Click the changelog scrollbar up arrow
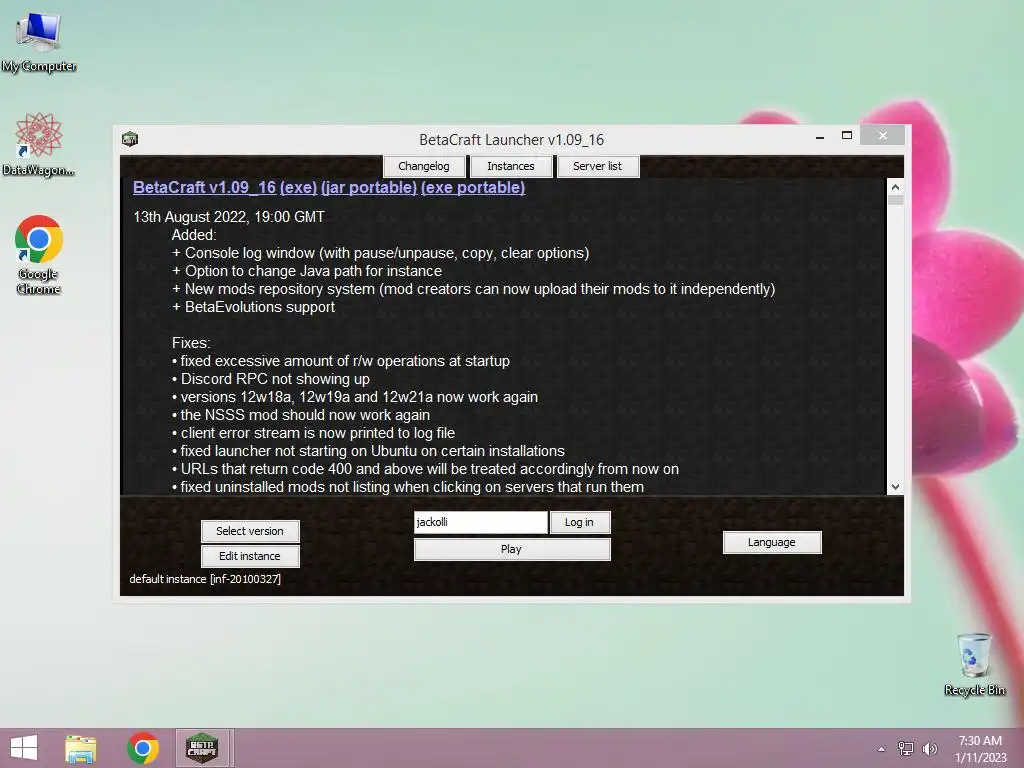This screenshot has width=1024, height=768. (895, 187)
